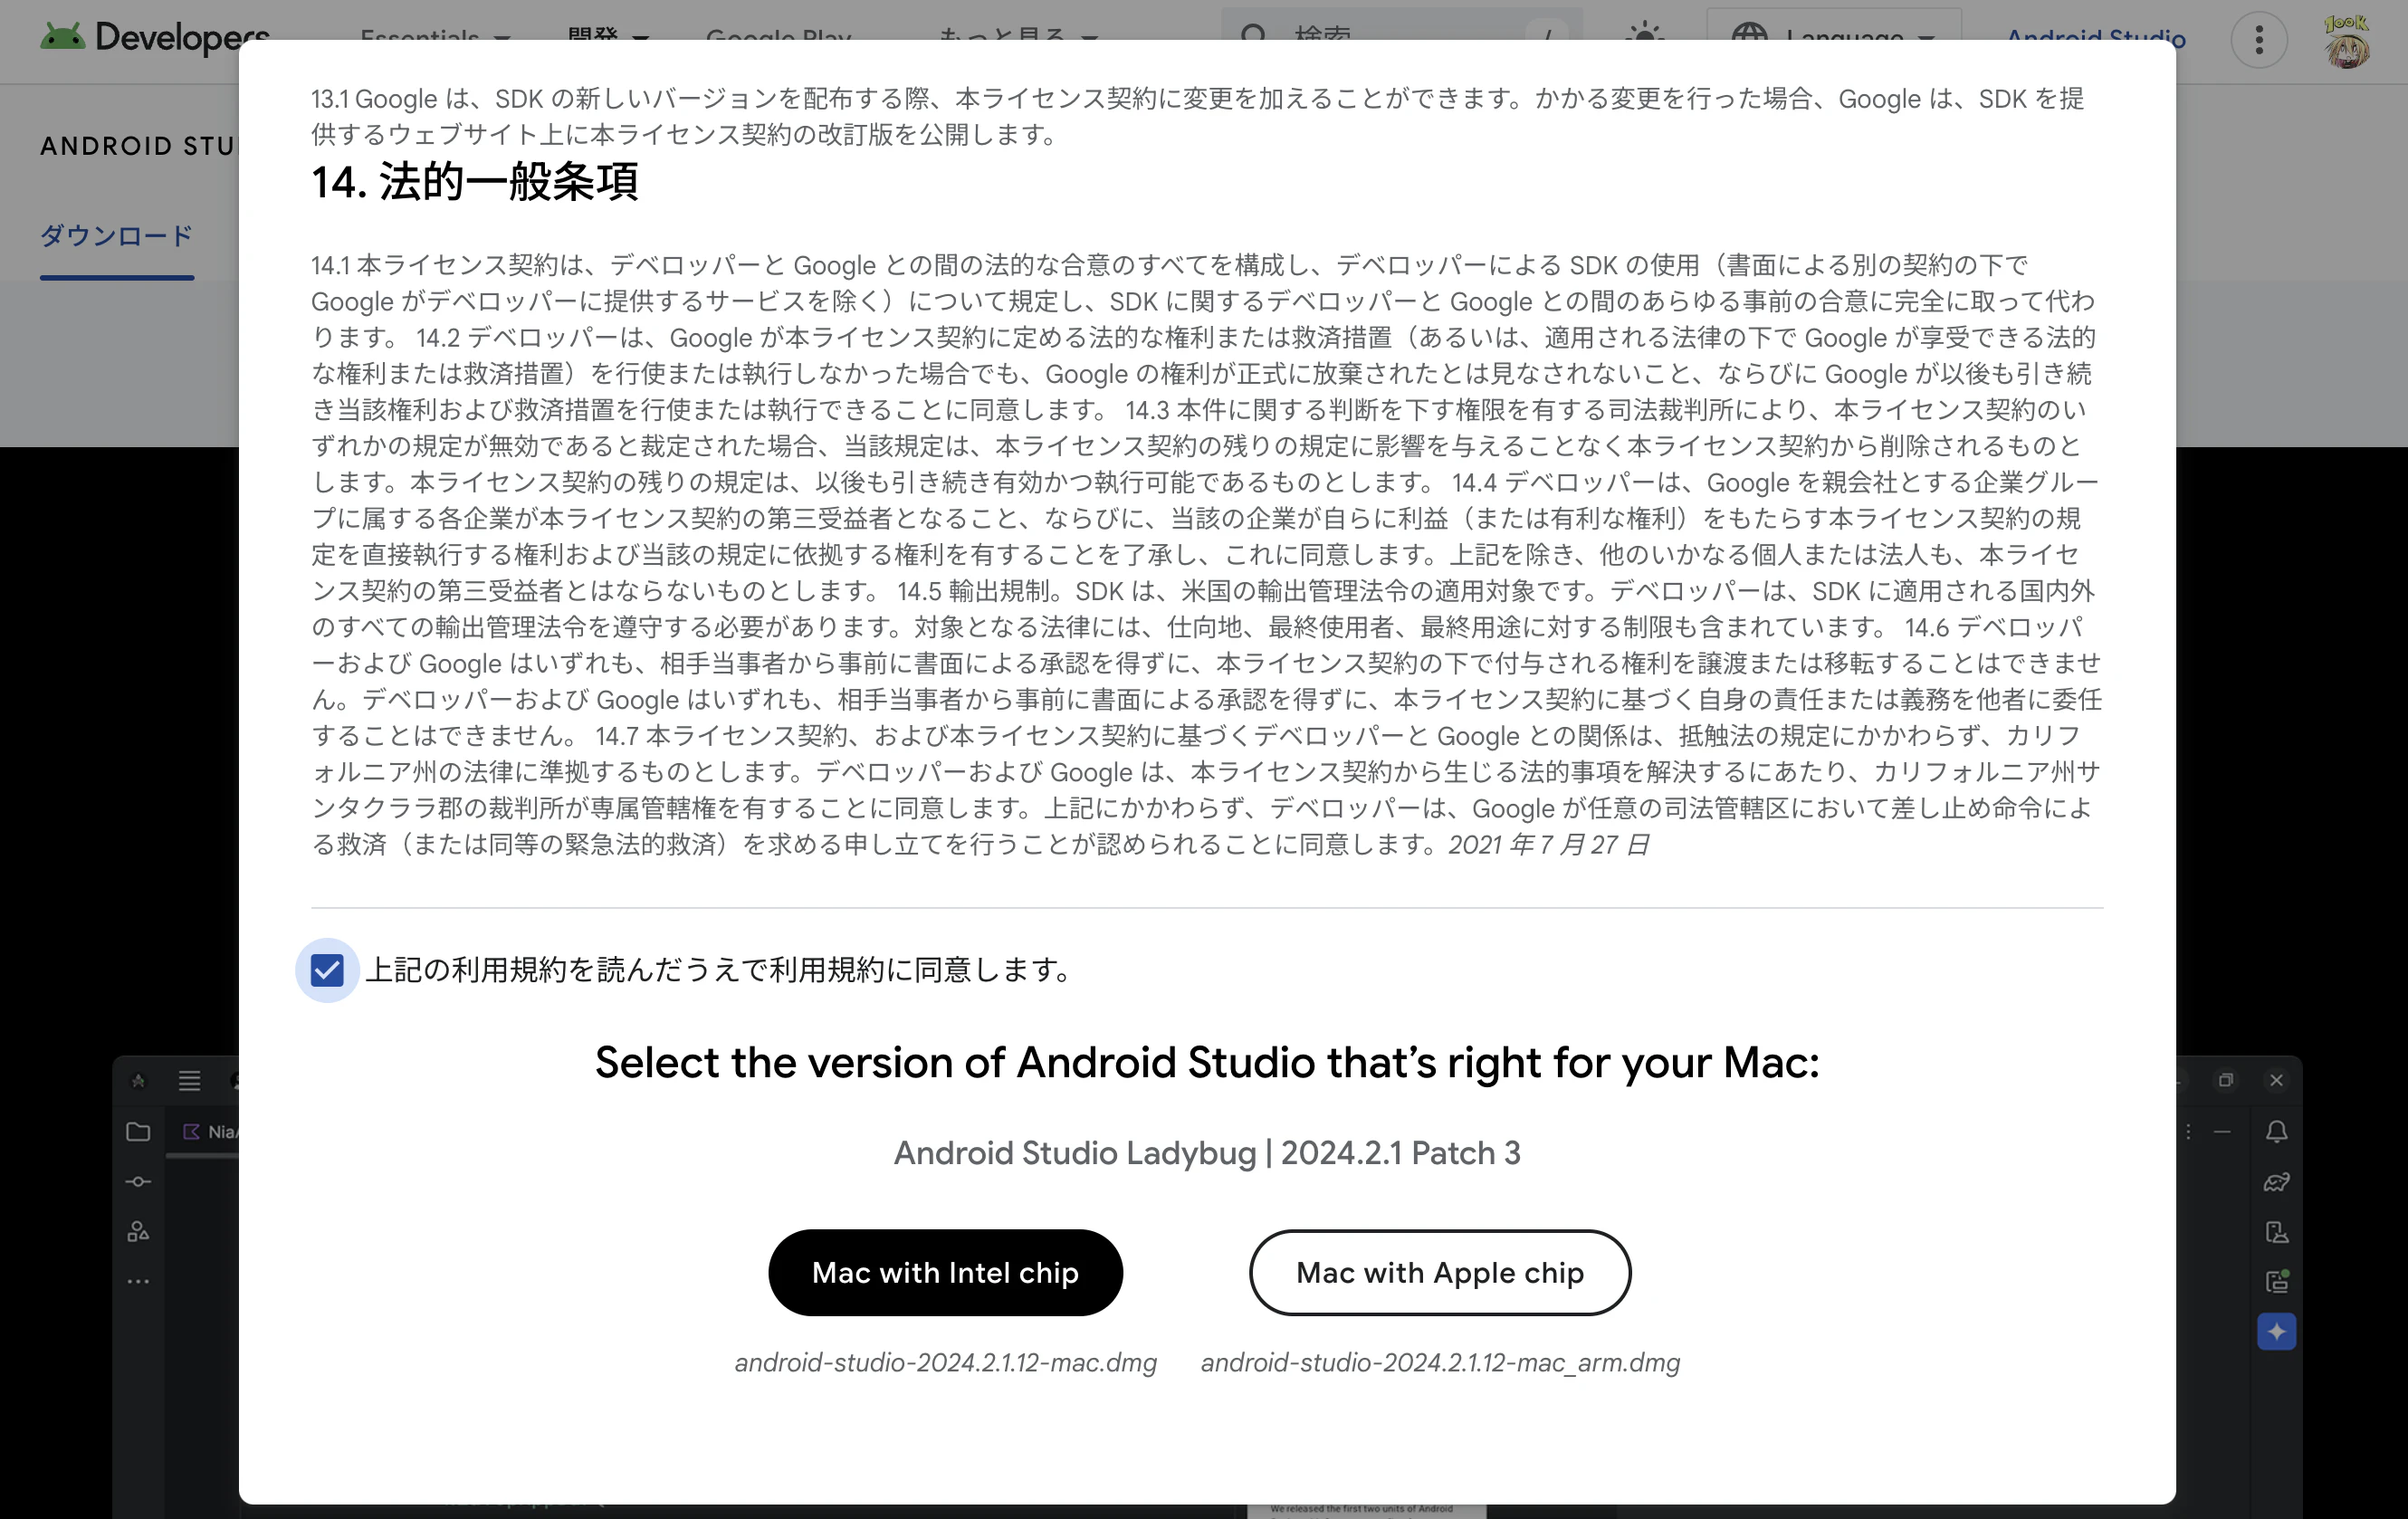The width and height of the screenshot is (2408, 1519).
Task: Choose the Mac with Apple chip button
Action: tap(1440, 1272)
